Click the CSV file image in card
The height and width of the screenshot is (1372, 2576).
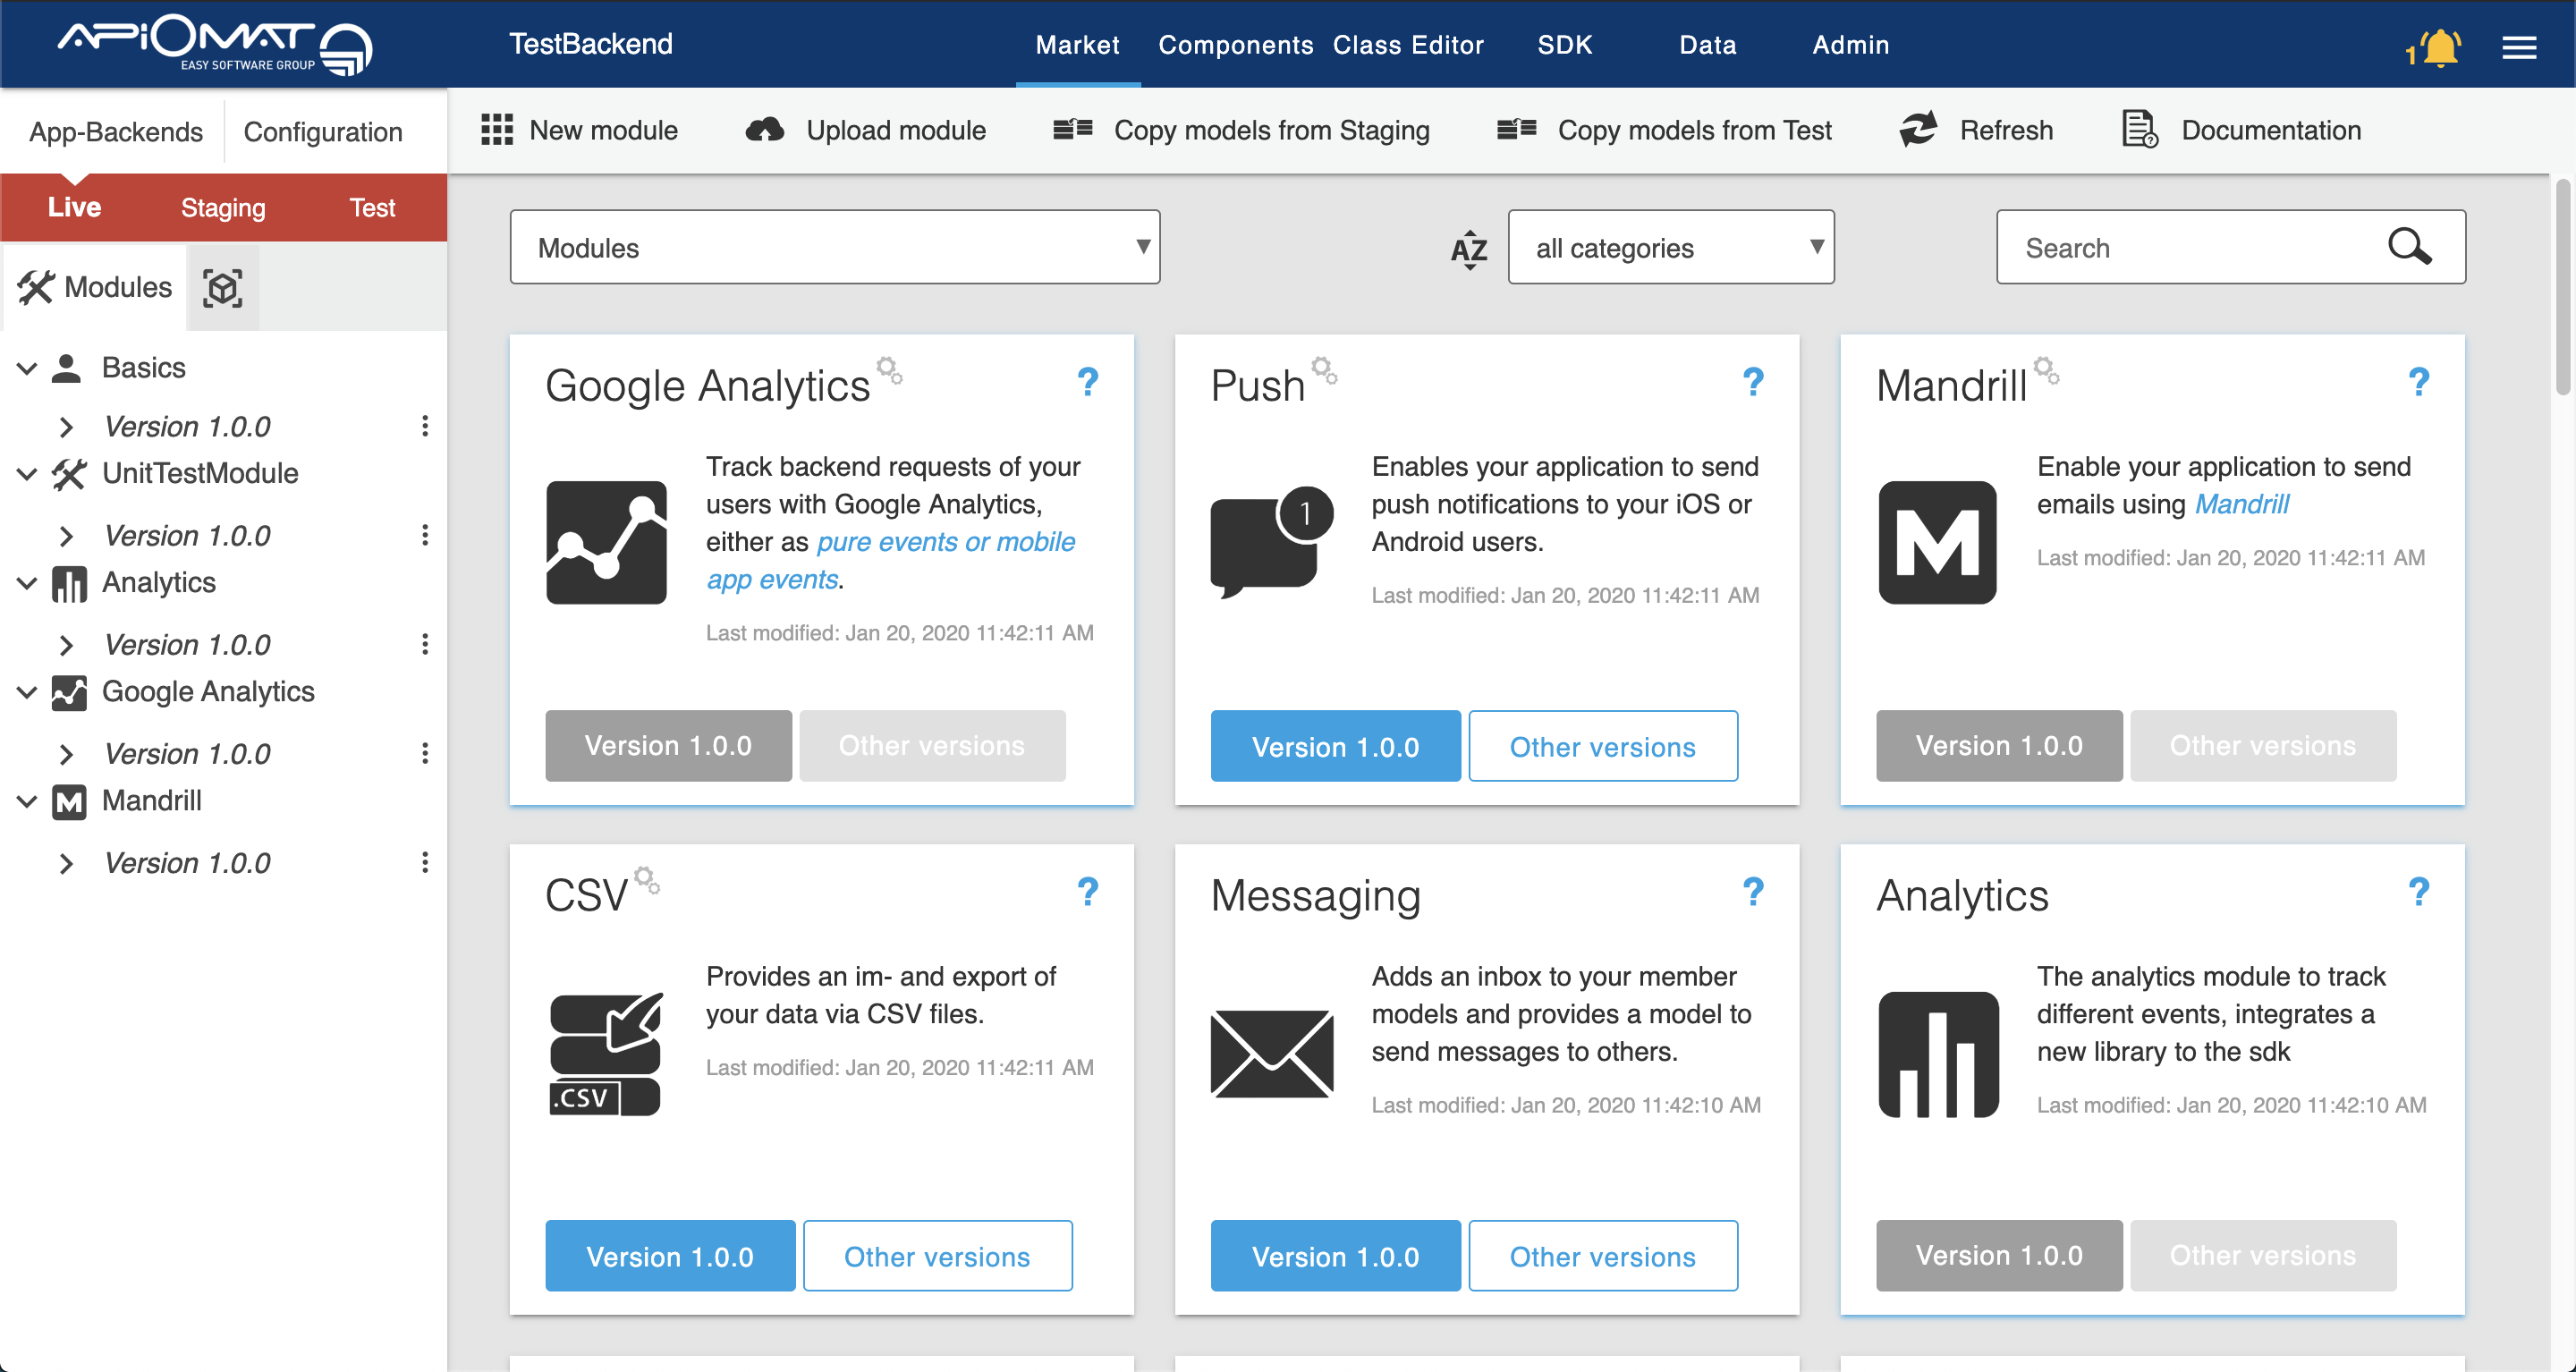tap(606, 1053)
